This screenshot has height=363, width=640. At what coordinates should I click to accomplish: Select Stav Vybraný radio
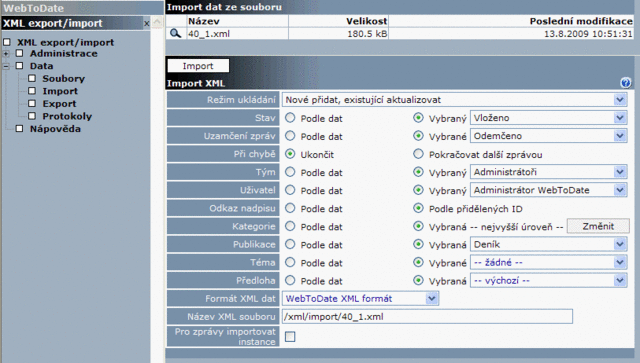pyautogui.click(x=418, y=118)
